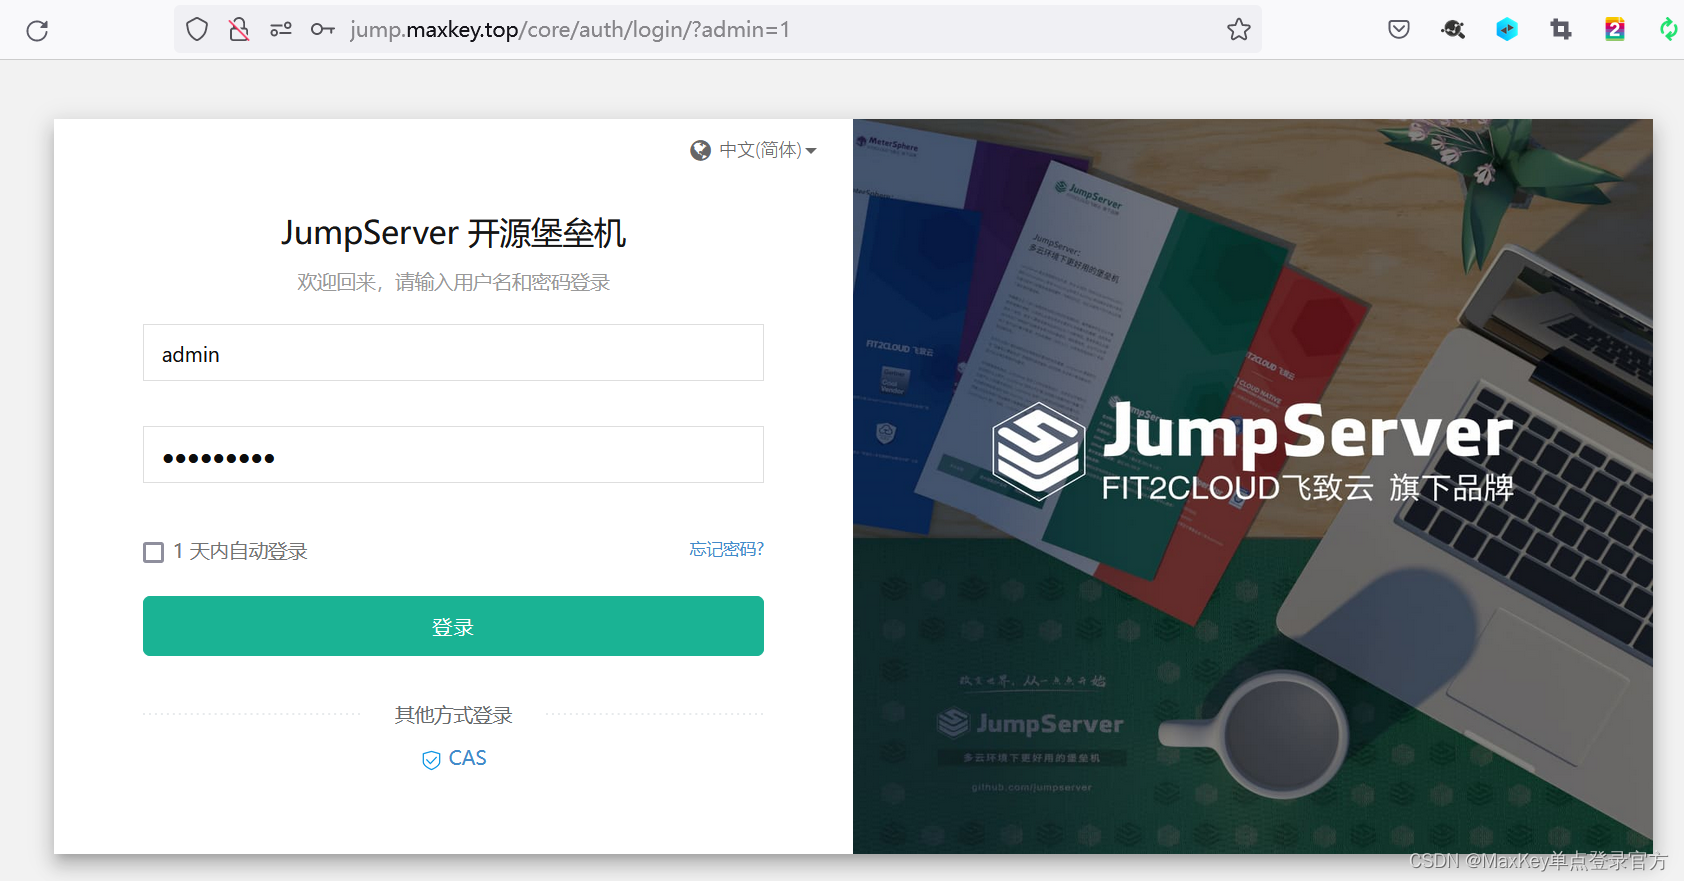Click the JumpServer 开源堡垒机 heading
Image resolution: width=1684 pixels, height=881 pixels.
tap(453, 233)
